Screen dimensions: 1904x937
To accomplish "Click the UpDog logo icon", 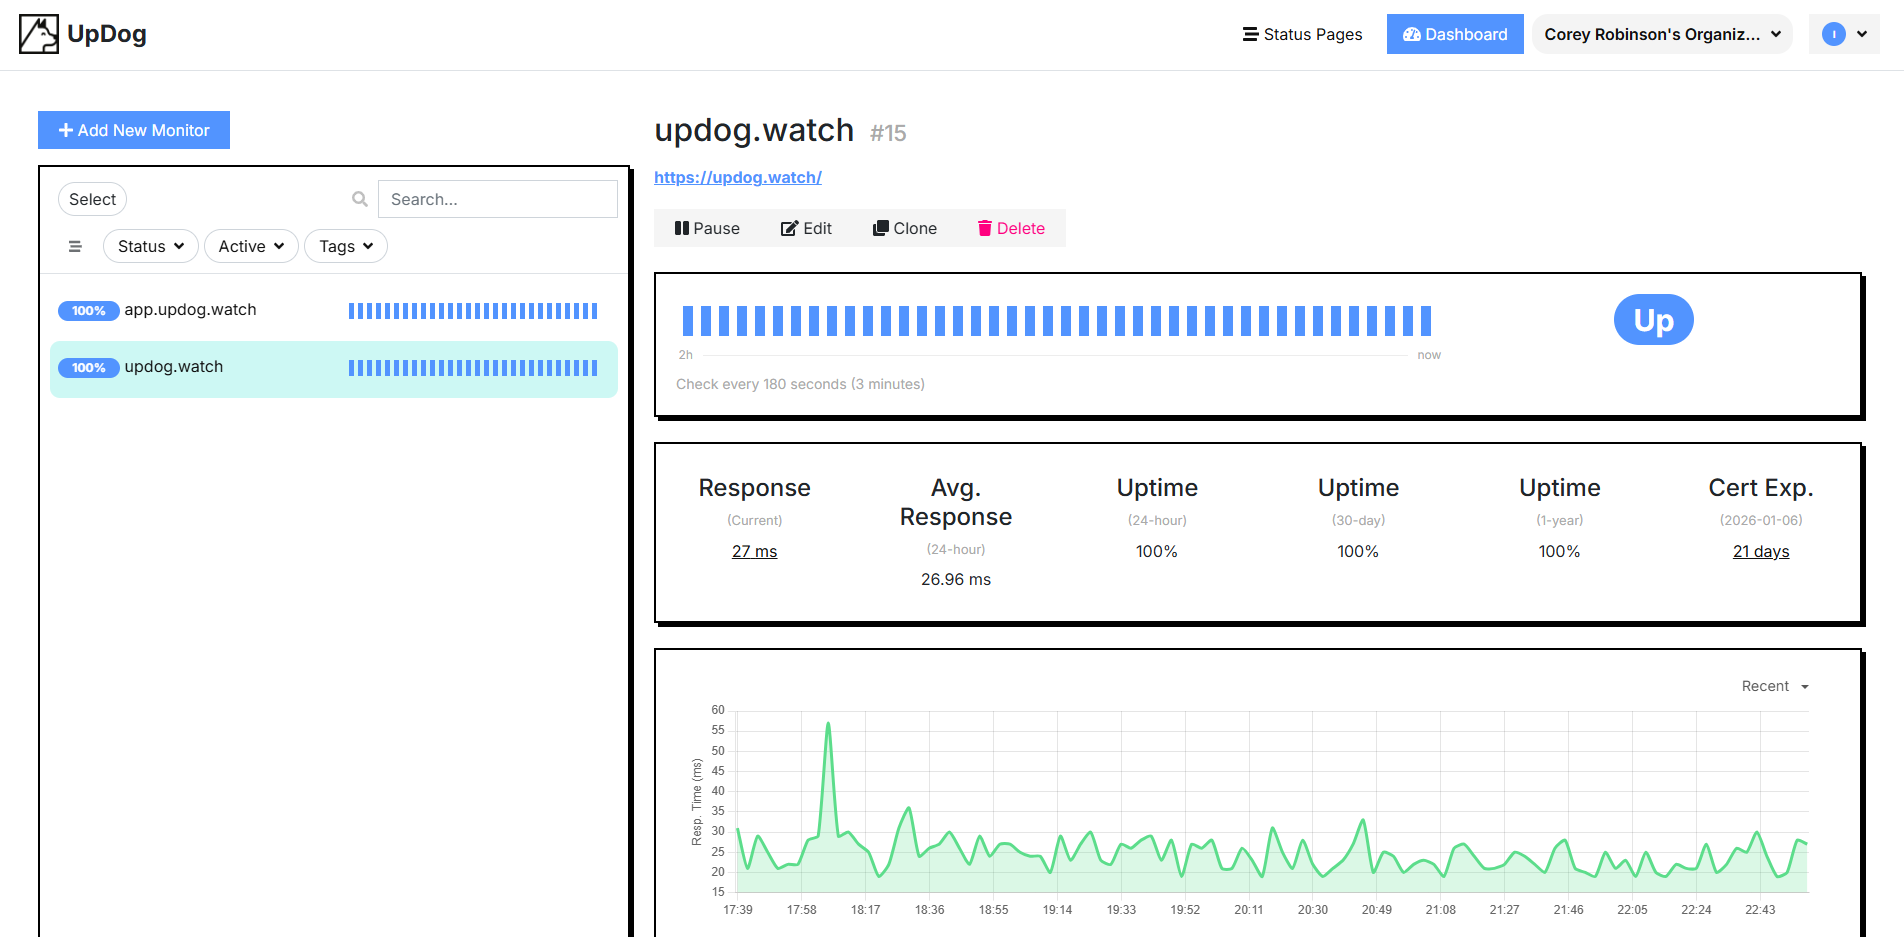I will pyautogui.click(x=38, y=34).
